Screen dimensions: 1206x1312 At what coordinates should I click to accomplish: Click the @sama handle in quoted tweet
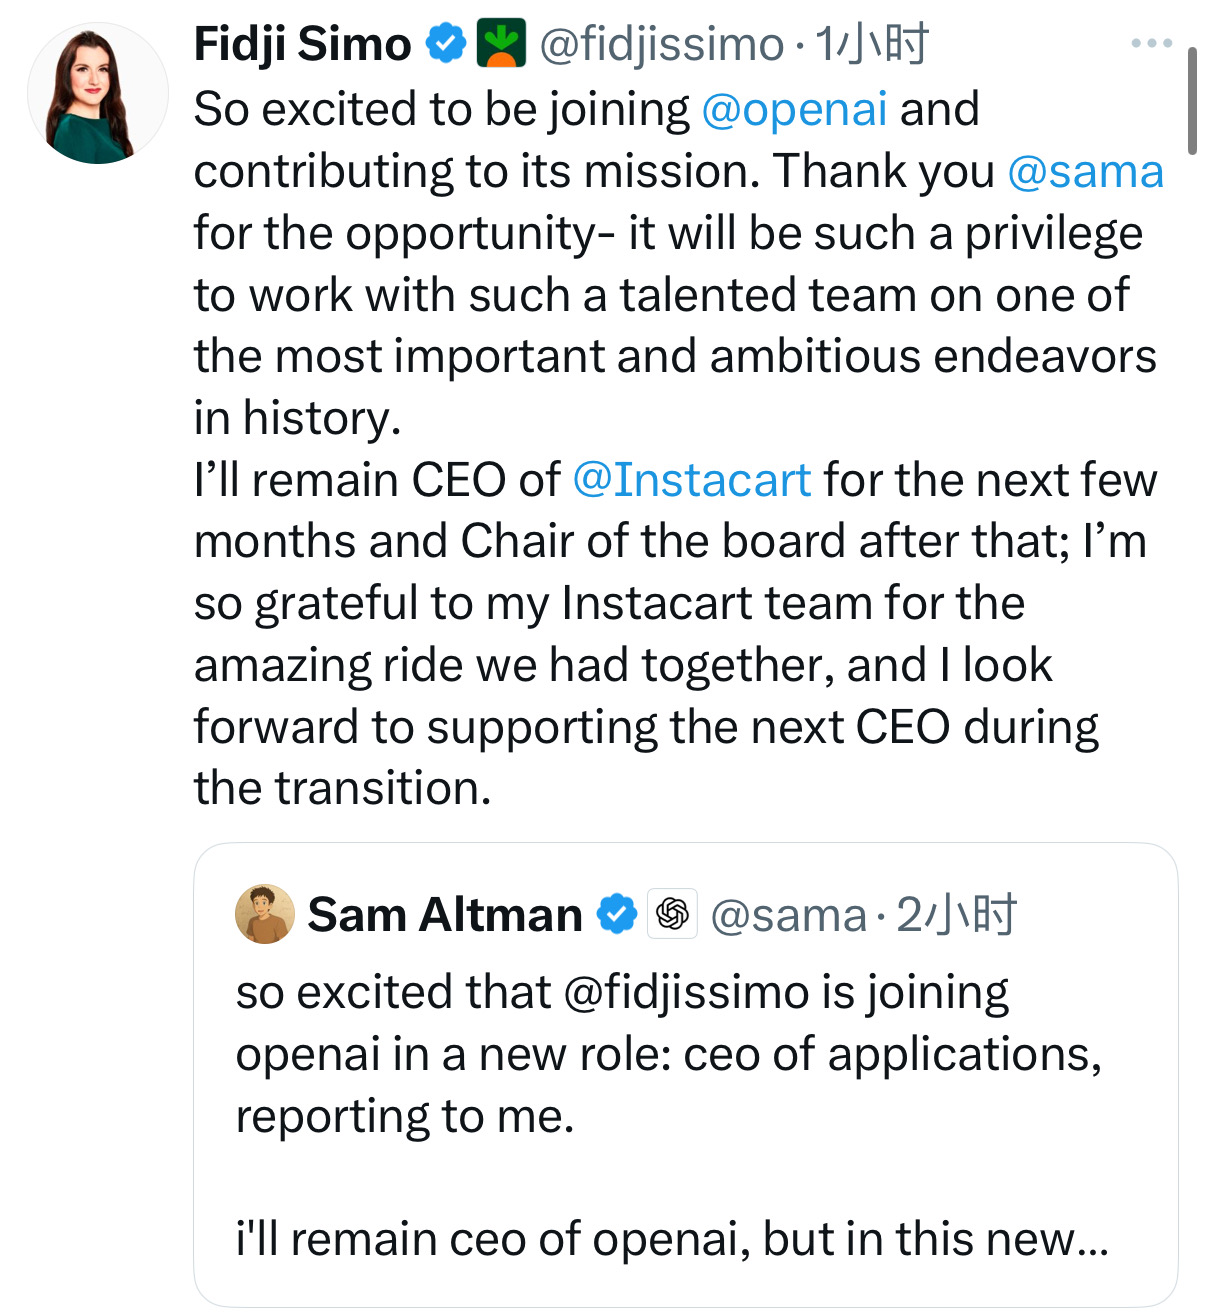(x=788, y=915)
